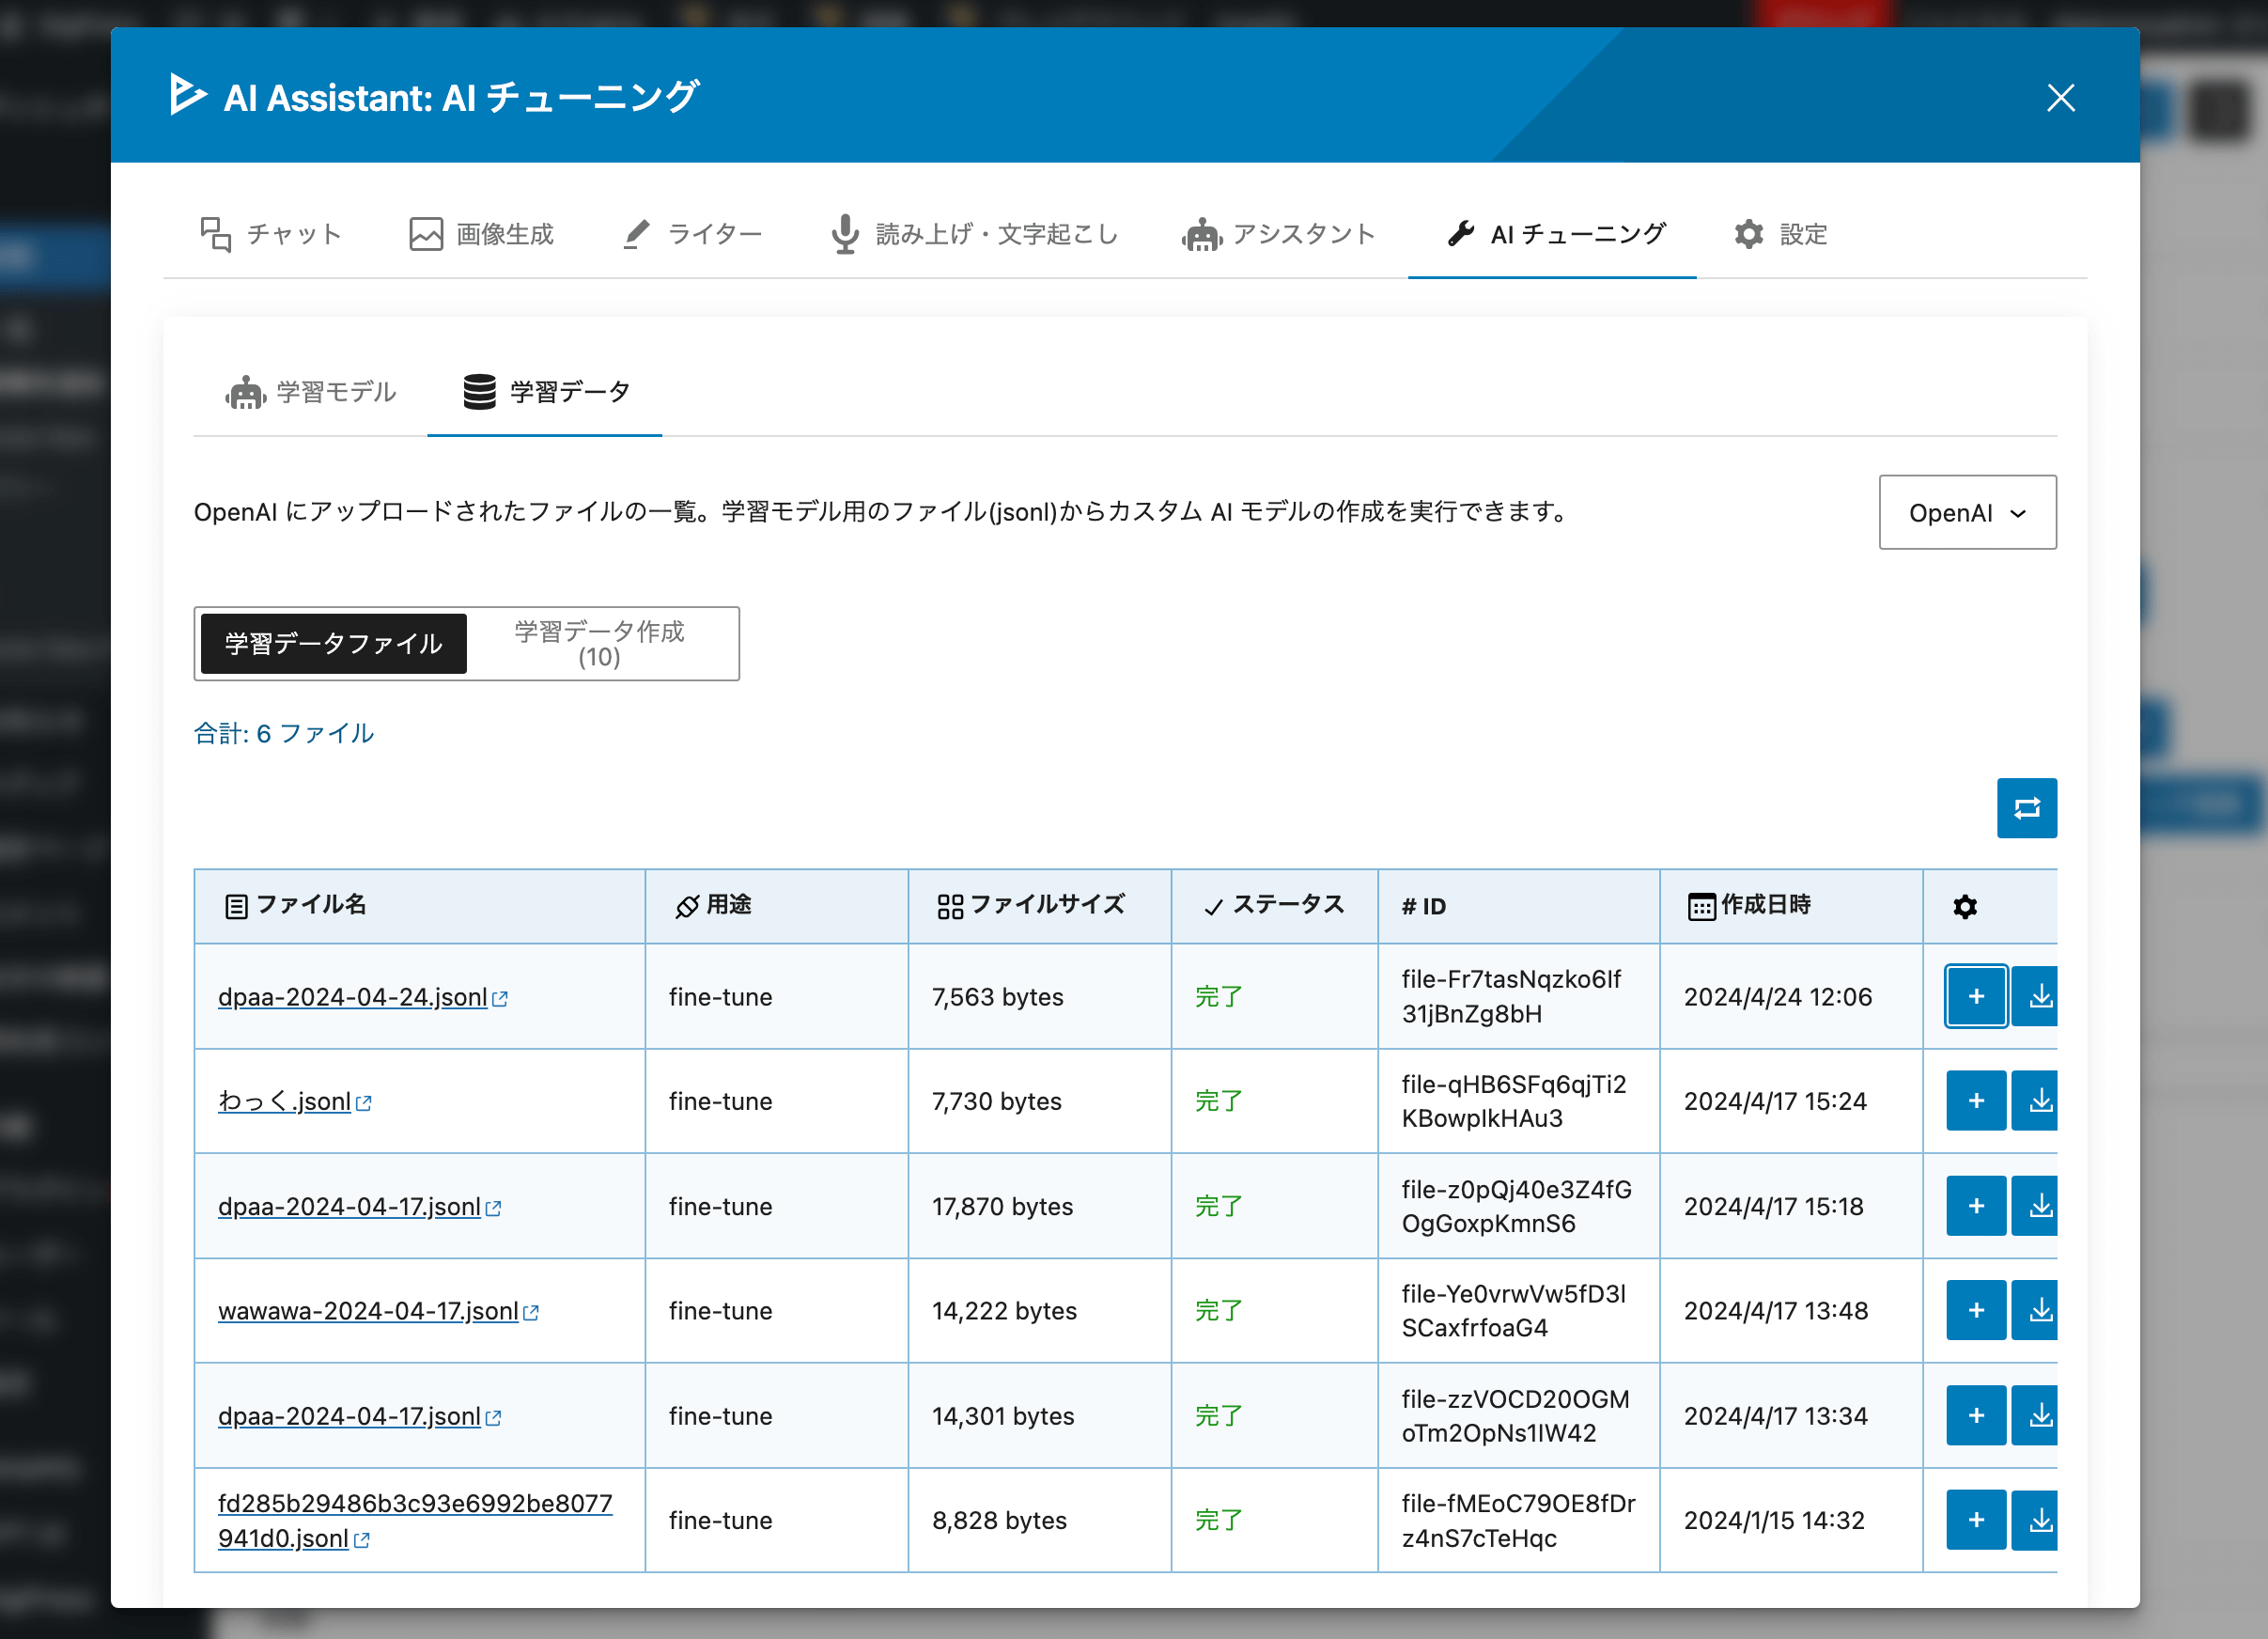Open the 設定 tab

(1779, 234)
